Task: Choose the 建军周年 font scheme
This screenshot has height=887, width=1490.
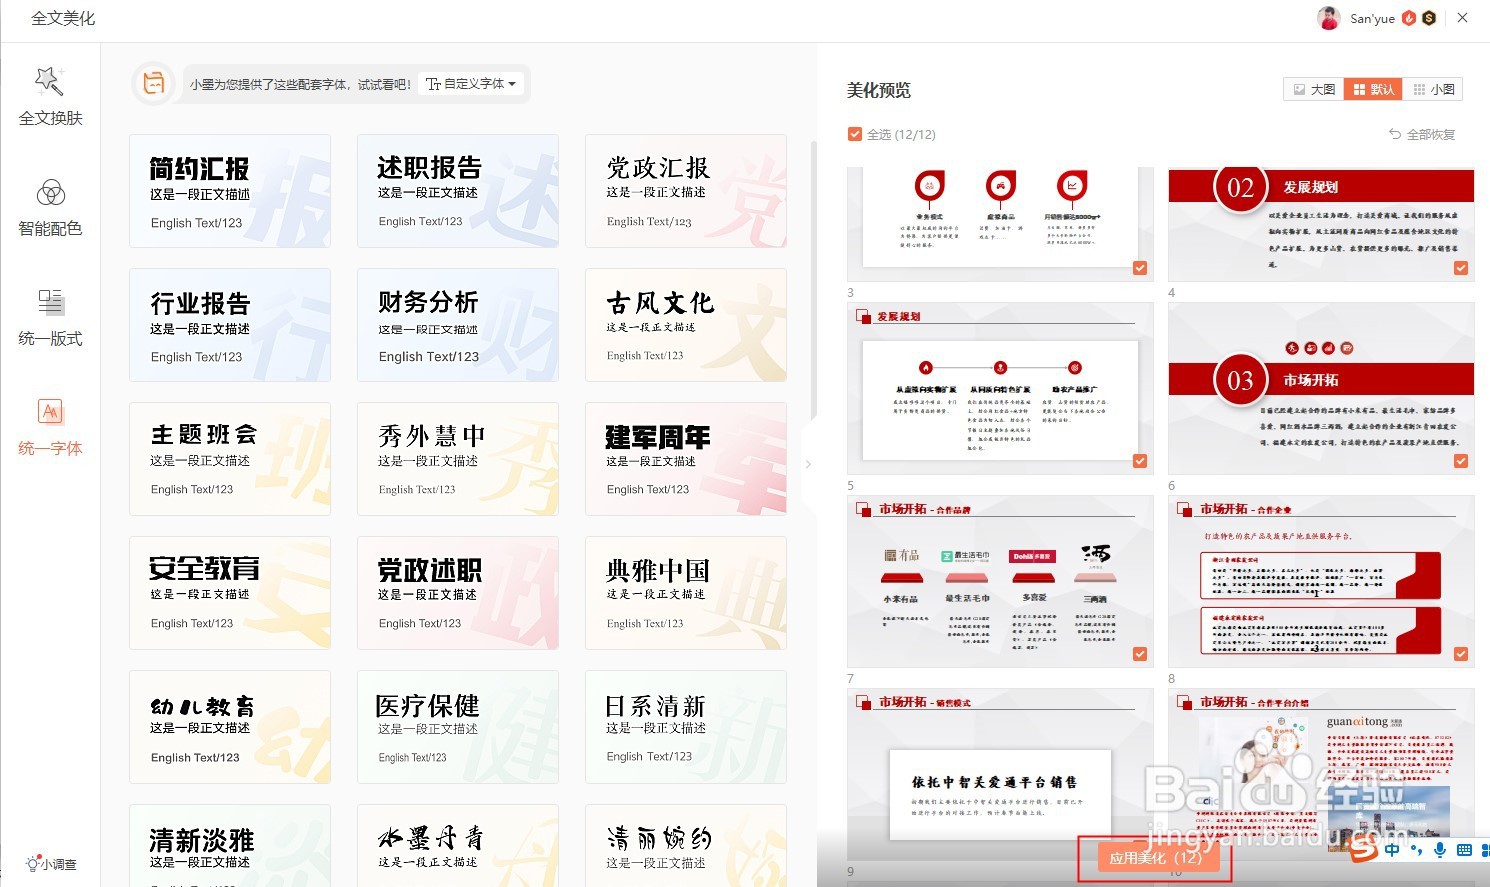Action: (x=686, y=459)
